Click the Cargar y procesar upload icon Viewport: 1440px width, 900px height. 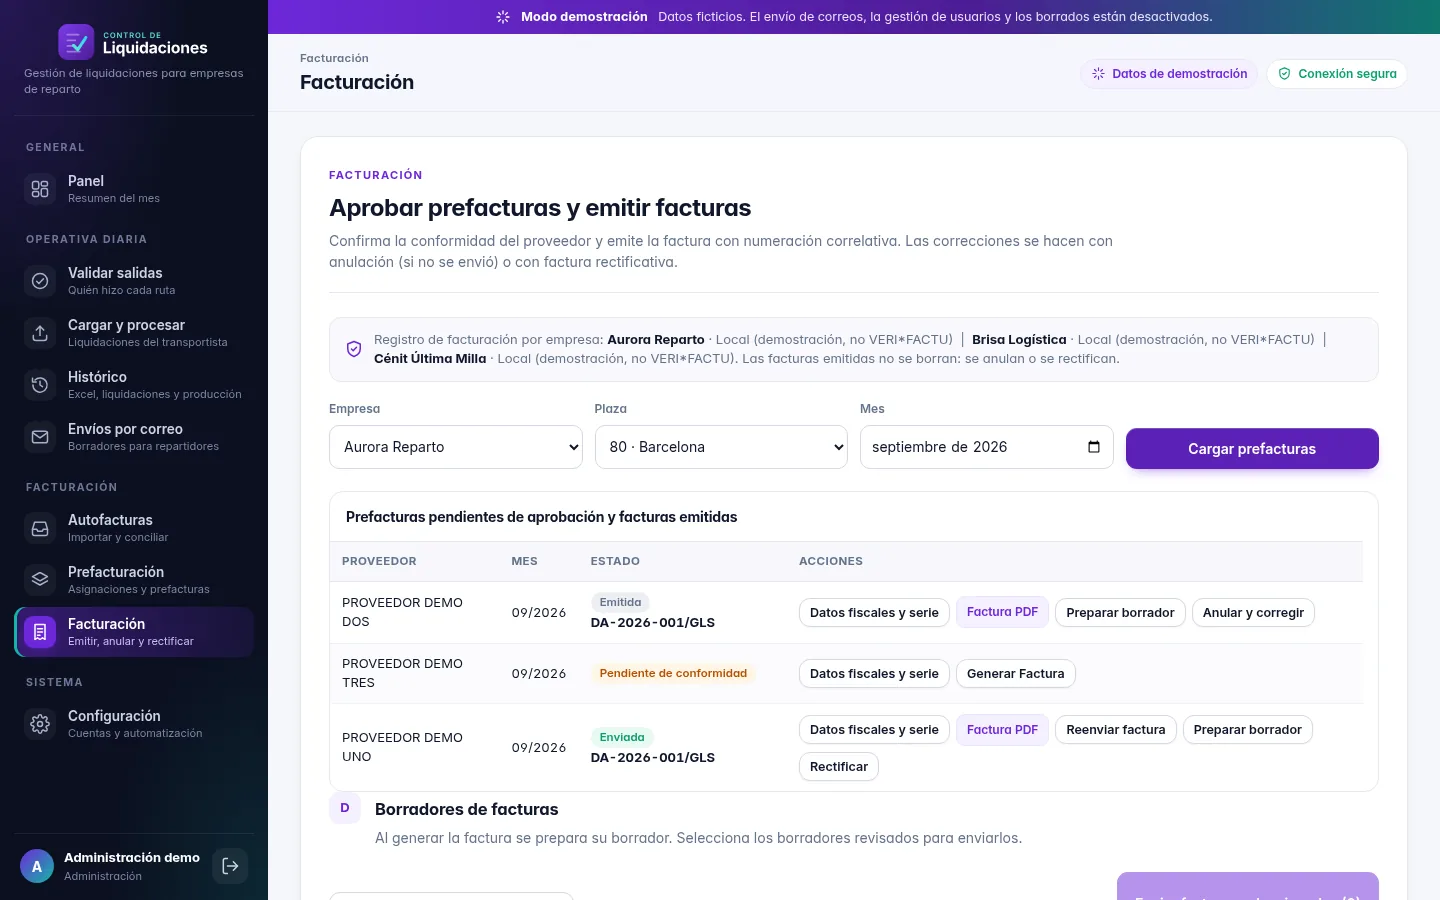coord(40,333)
